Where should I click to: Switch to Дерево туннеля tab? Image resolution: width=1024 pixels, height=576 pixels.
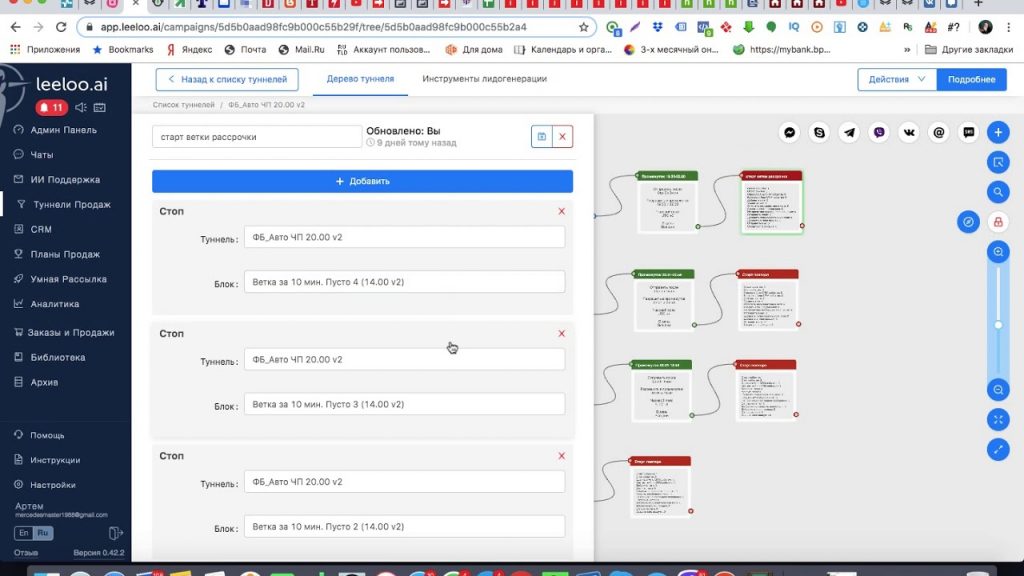pos(360,79)
